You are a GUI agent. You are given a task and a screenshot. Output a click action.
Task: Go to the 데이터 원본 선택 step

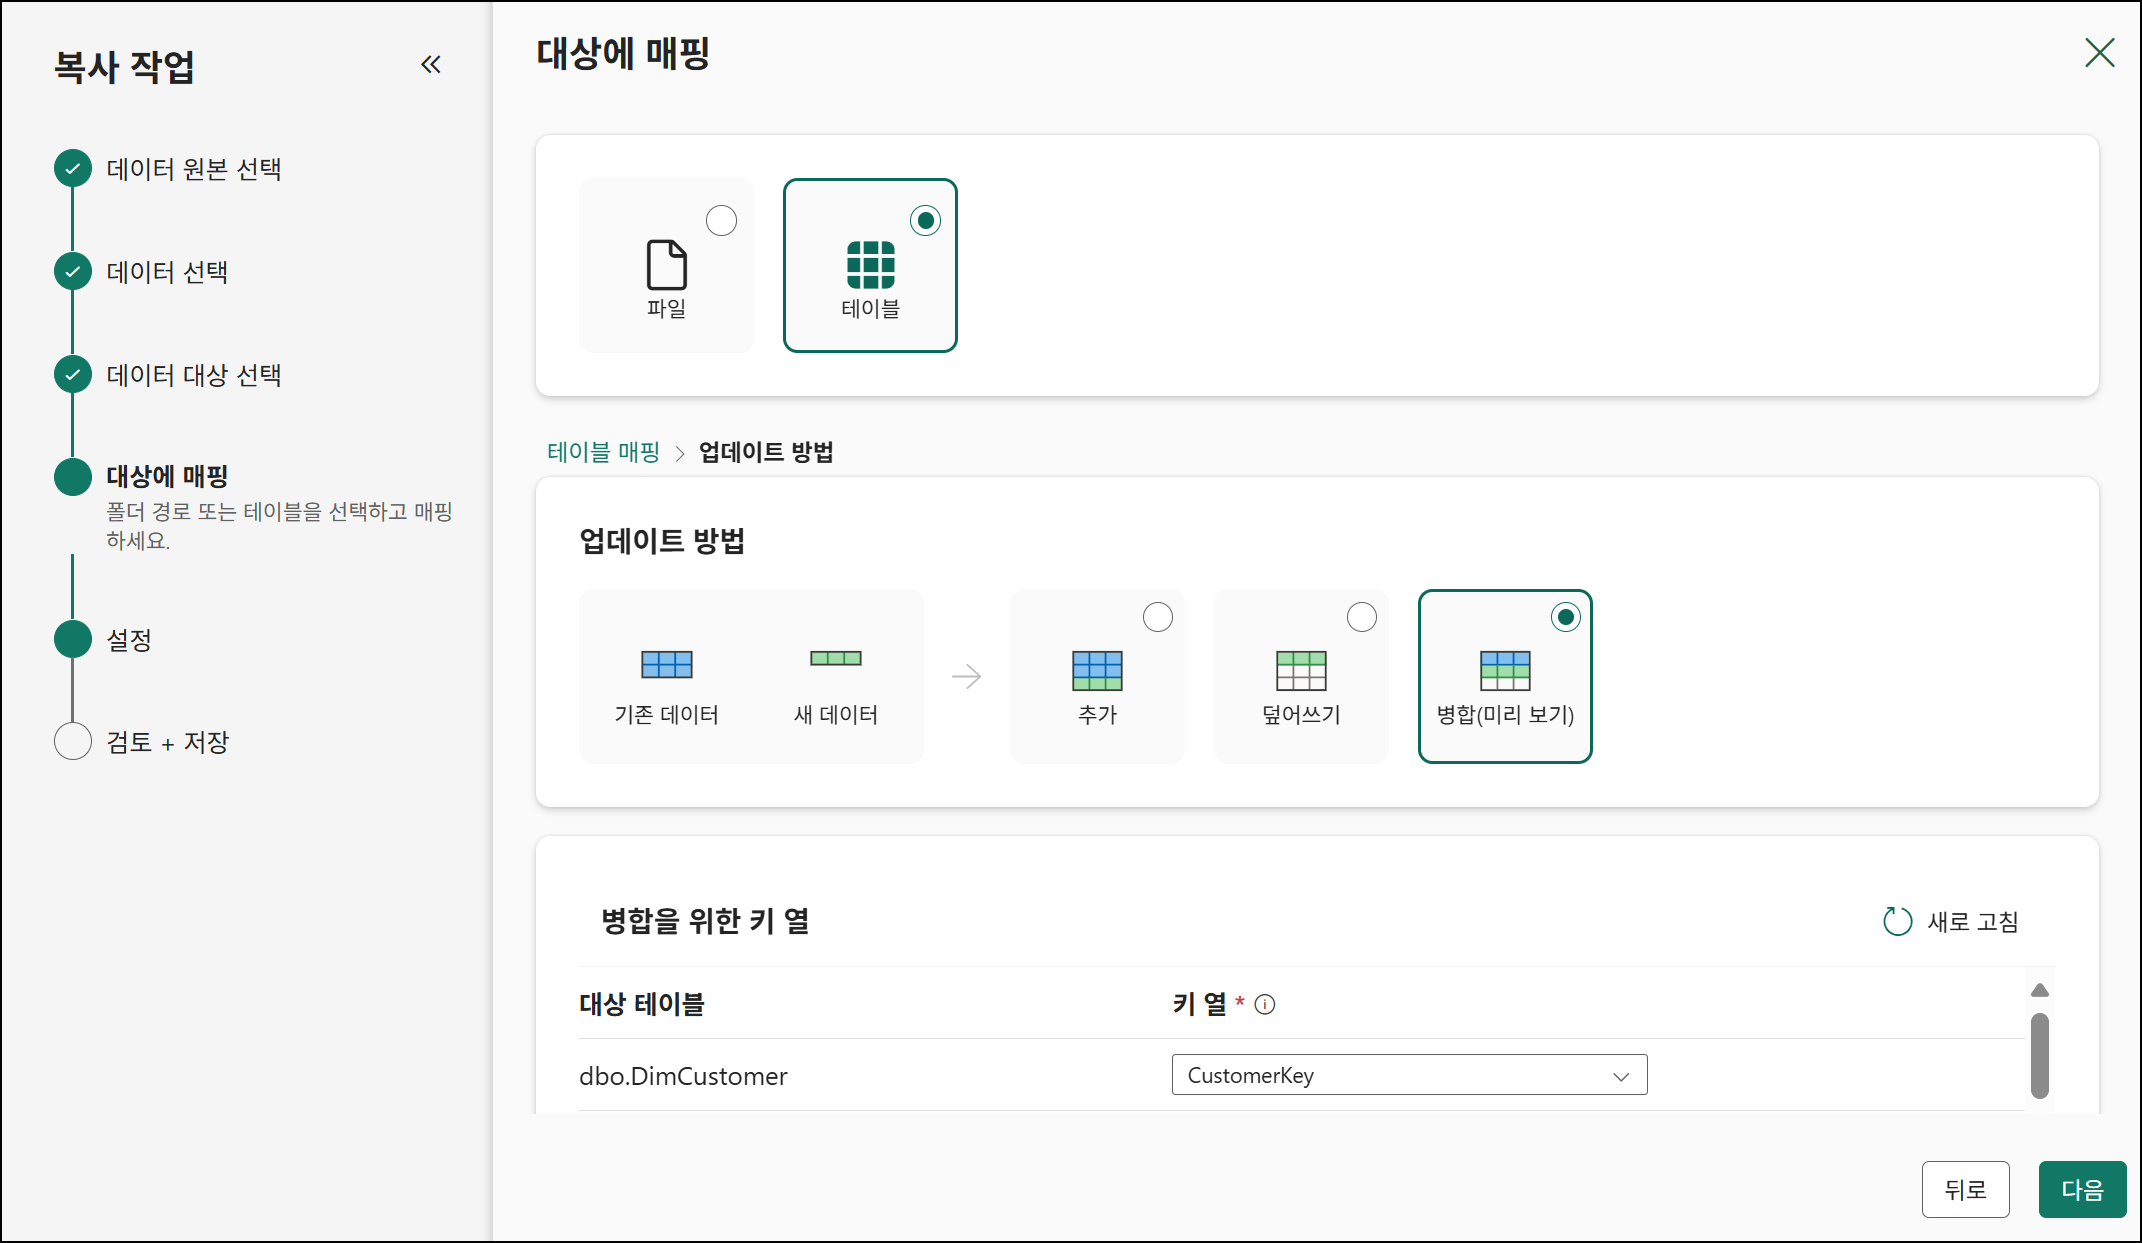coord(193,169)
